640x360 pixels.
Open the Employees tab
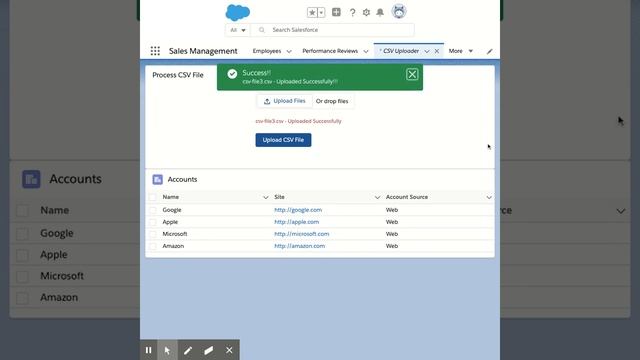(x=267, y=51)
